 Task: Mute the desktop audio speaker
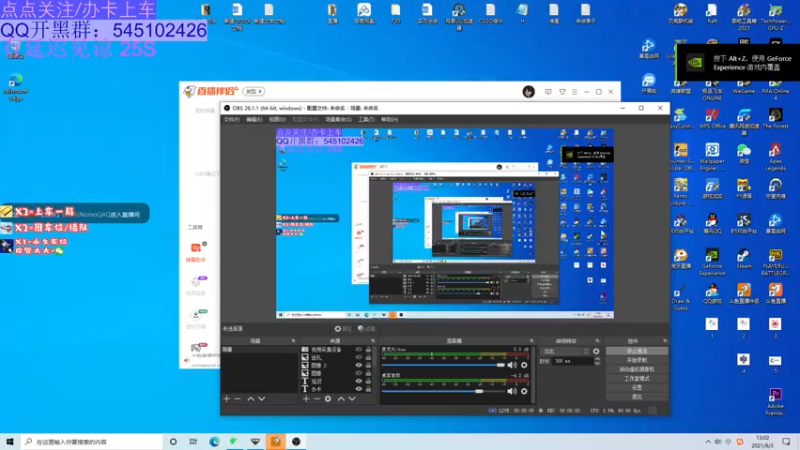coord(512,391)
